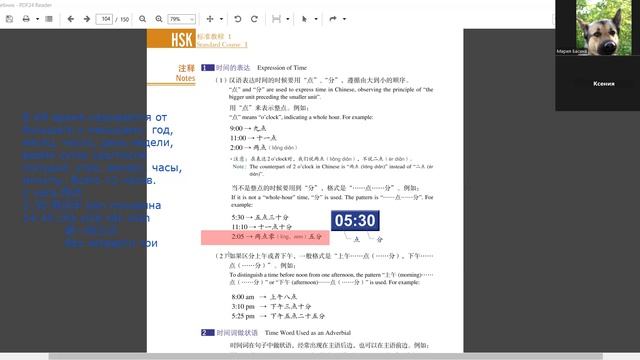Click the share/forward arrow icon
The height and width of the screenshot is (360, 640).
click(x=333, y=19)
